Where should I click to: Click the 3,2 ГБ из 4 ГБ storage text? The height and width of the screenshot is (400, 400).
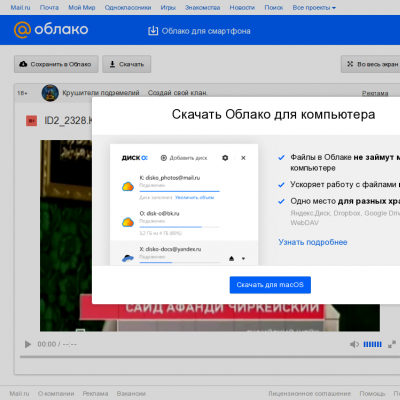pyautogui.click(x=160, y=233)
